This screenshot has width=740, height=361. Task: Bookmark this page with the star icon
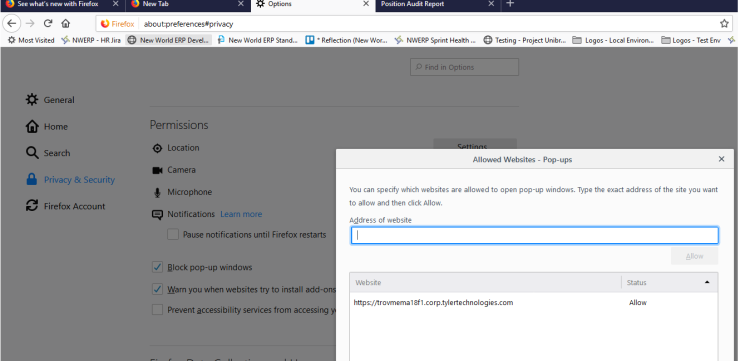coord(724,24)
